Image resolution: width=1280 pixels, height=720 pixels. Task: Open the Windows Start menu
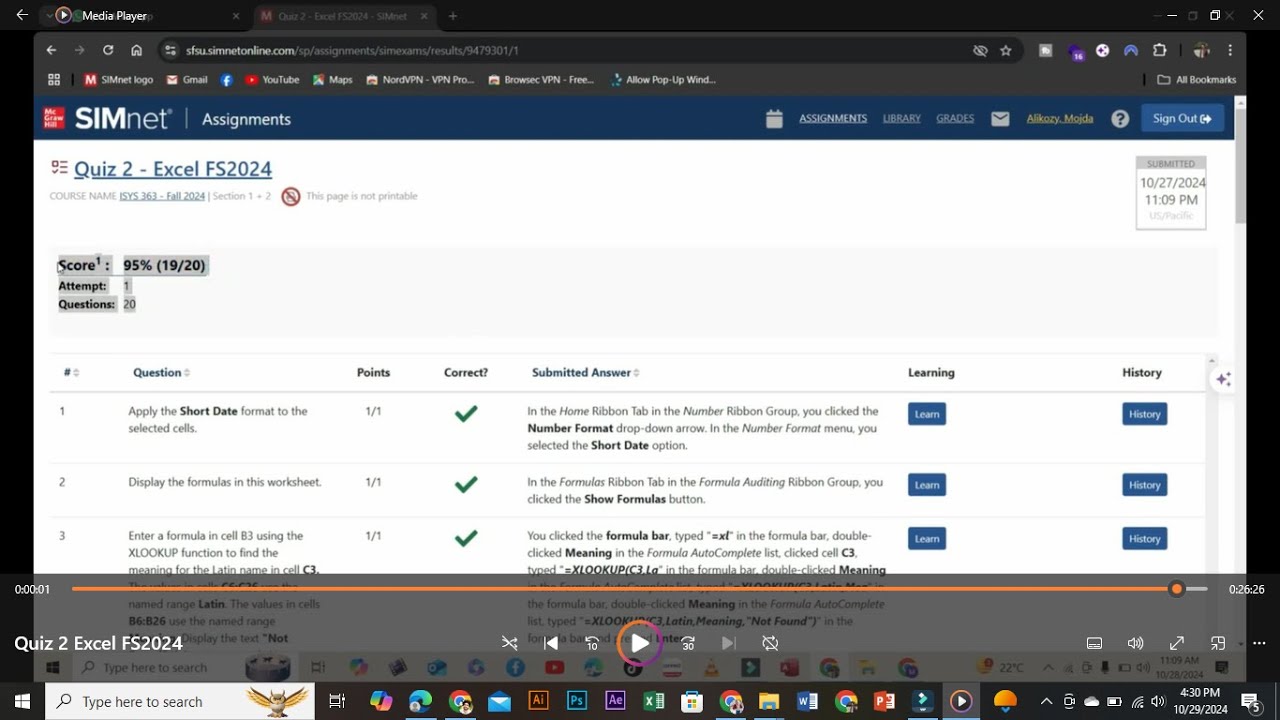tap(22, 701)
